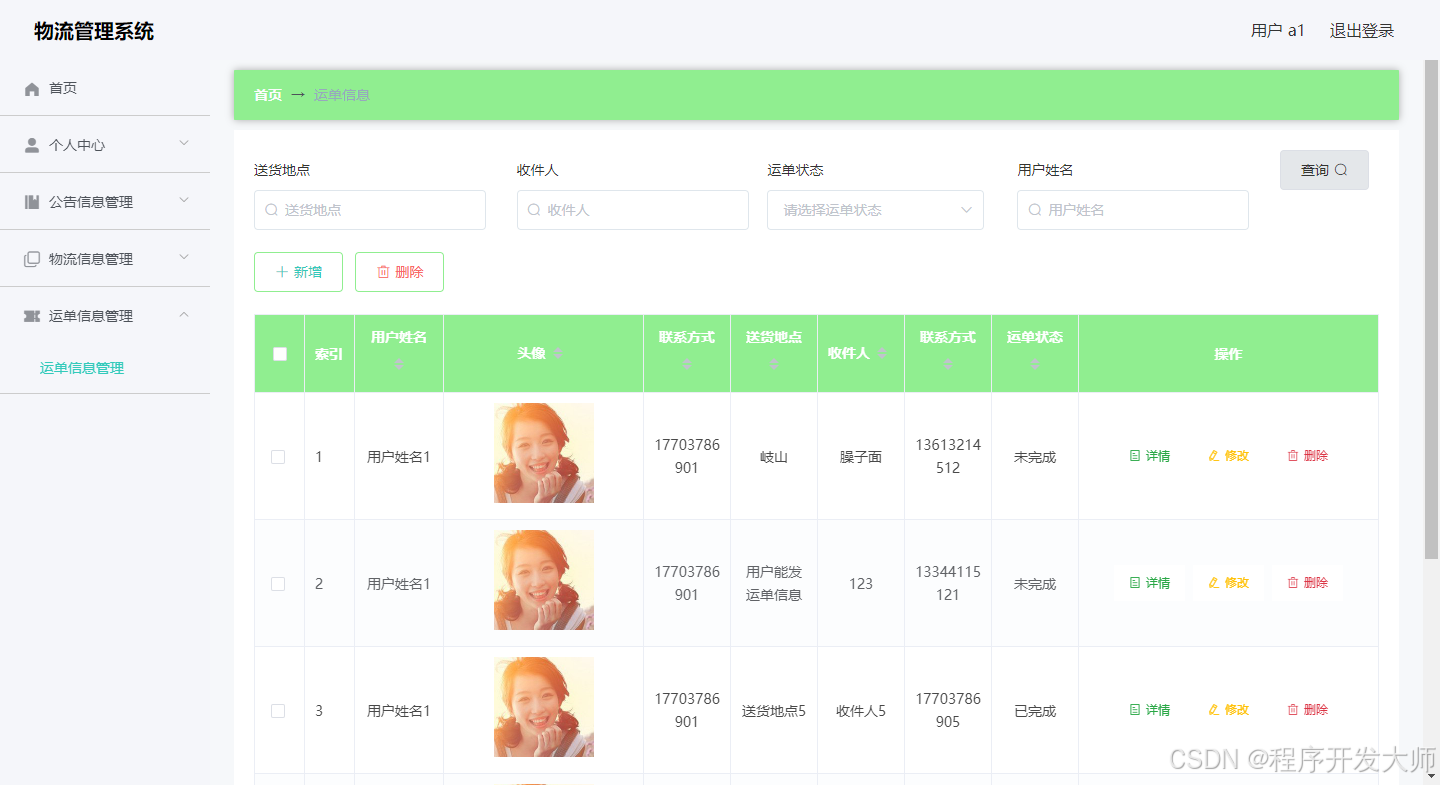Check the checkbox of row index 1

click(x=278, y=457)
